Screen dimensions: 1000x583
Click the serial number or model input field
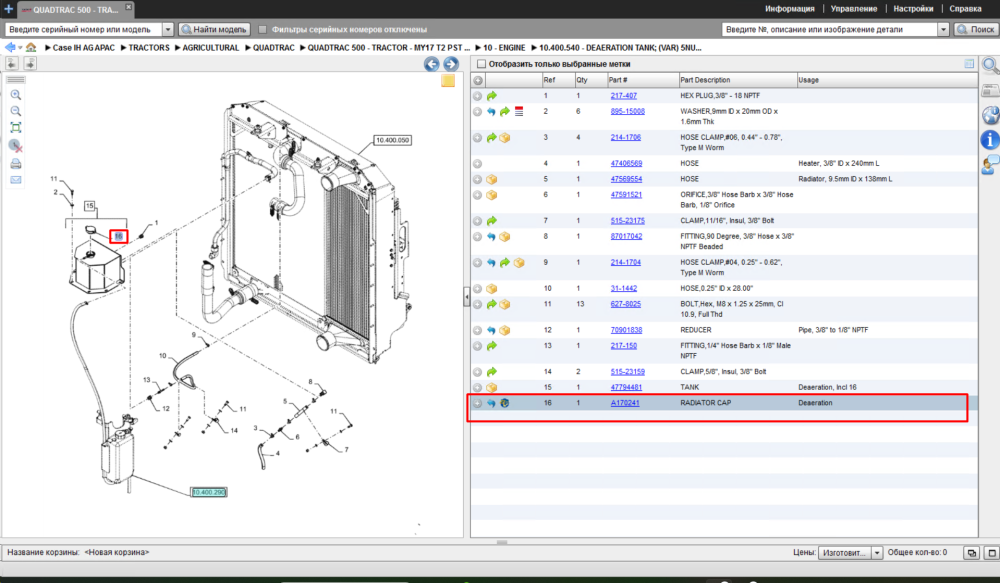pos(84,29)
